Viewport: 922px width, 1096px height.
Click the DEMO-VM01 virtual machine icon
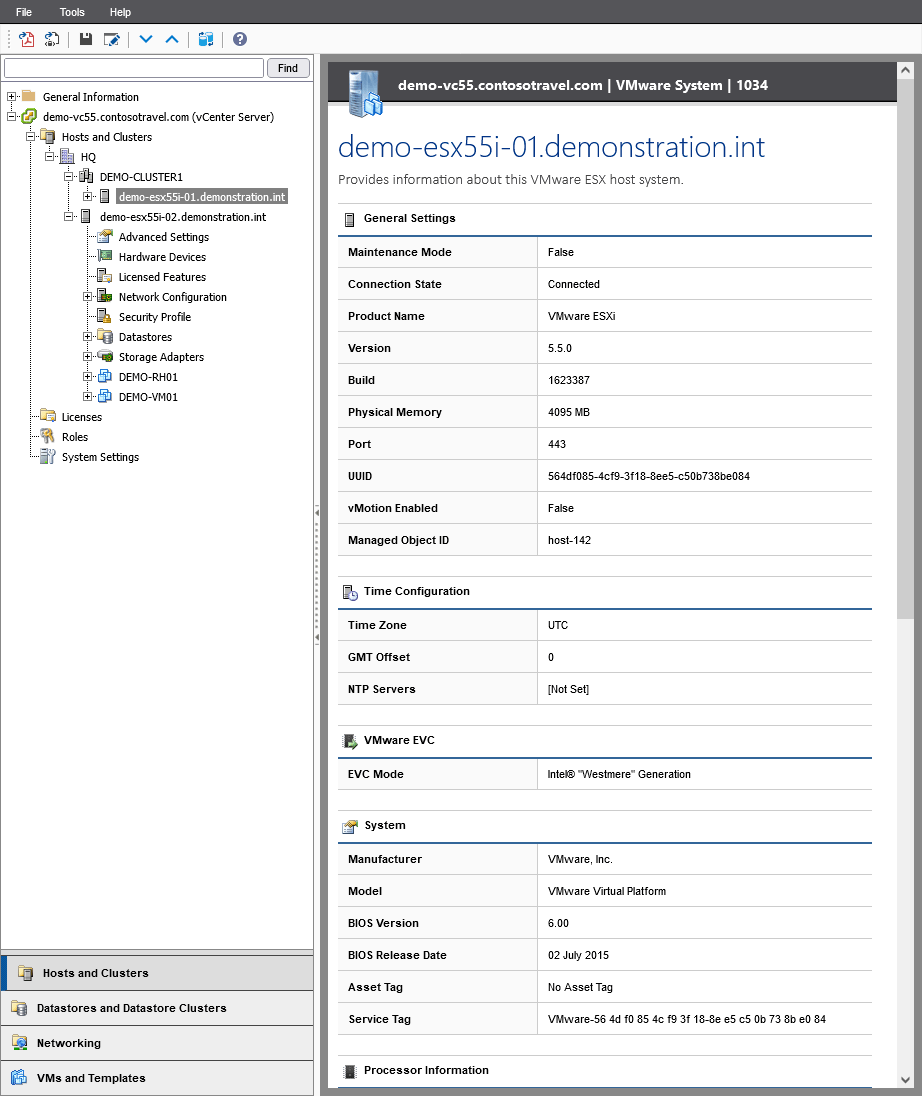tap(105, 396)
